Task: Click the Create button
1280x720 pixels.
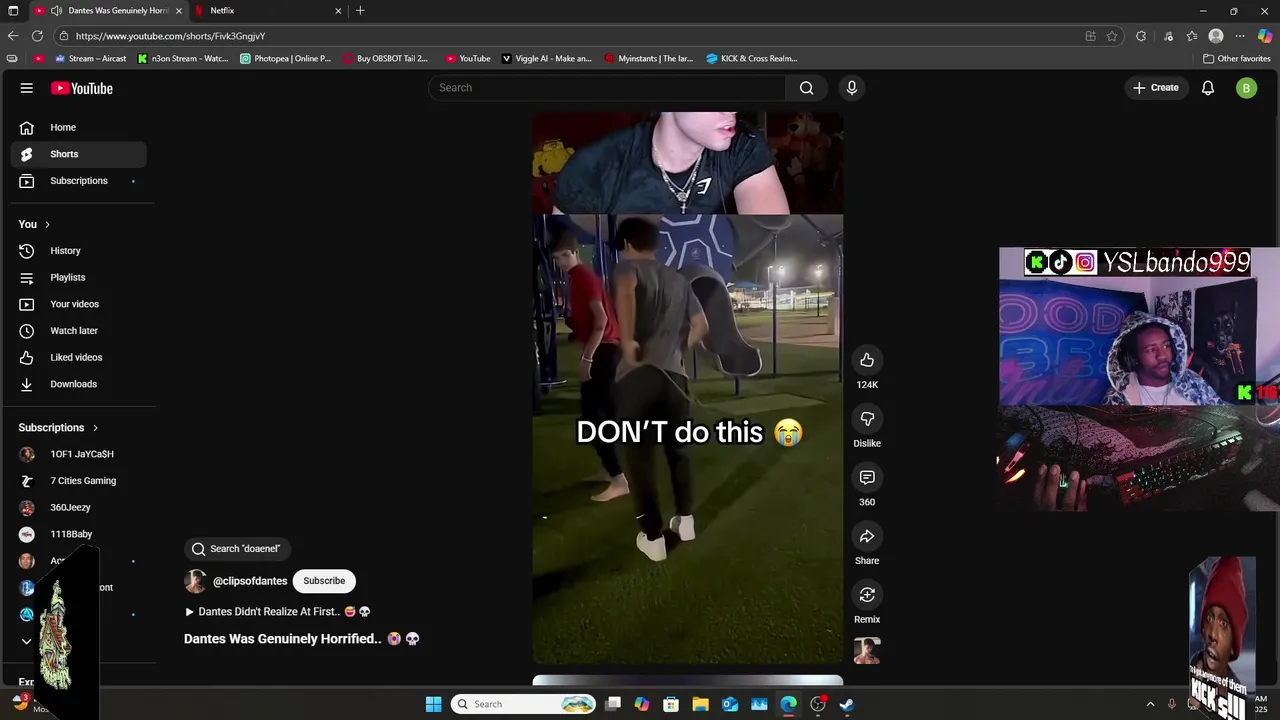Action: (1156, 88)
